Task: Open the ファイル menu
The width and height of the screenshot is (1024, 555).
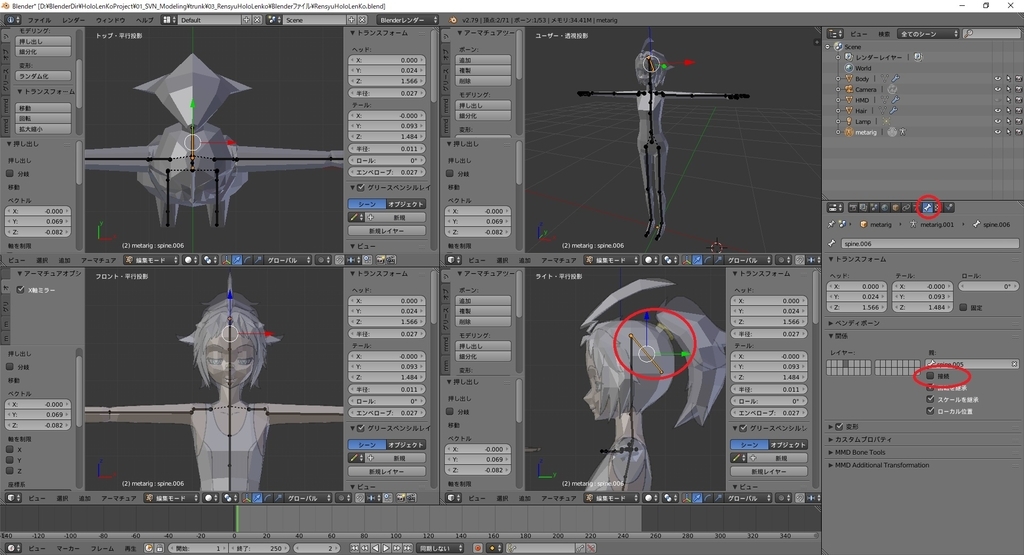Action: coord(39,20)
